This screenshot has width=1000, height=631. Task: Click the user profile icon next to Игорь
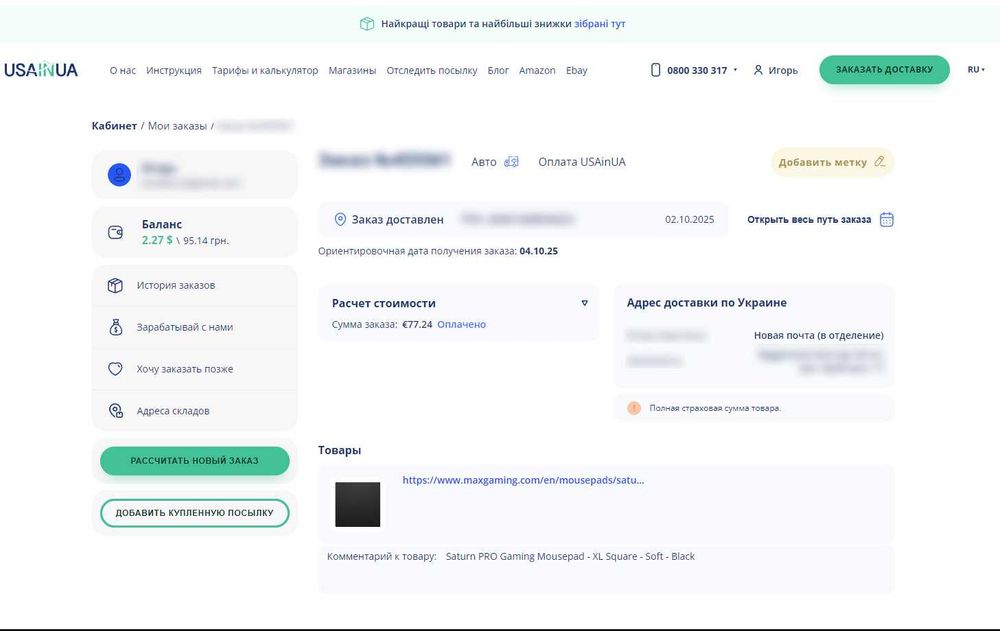tap(758, 70)
